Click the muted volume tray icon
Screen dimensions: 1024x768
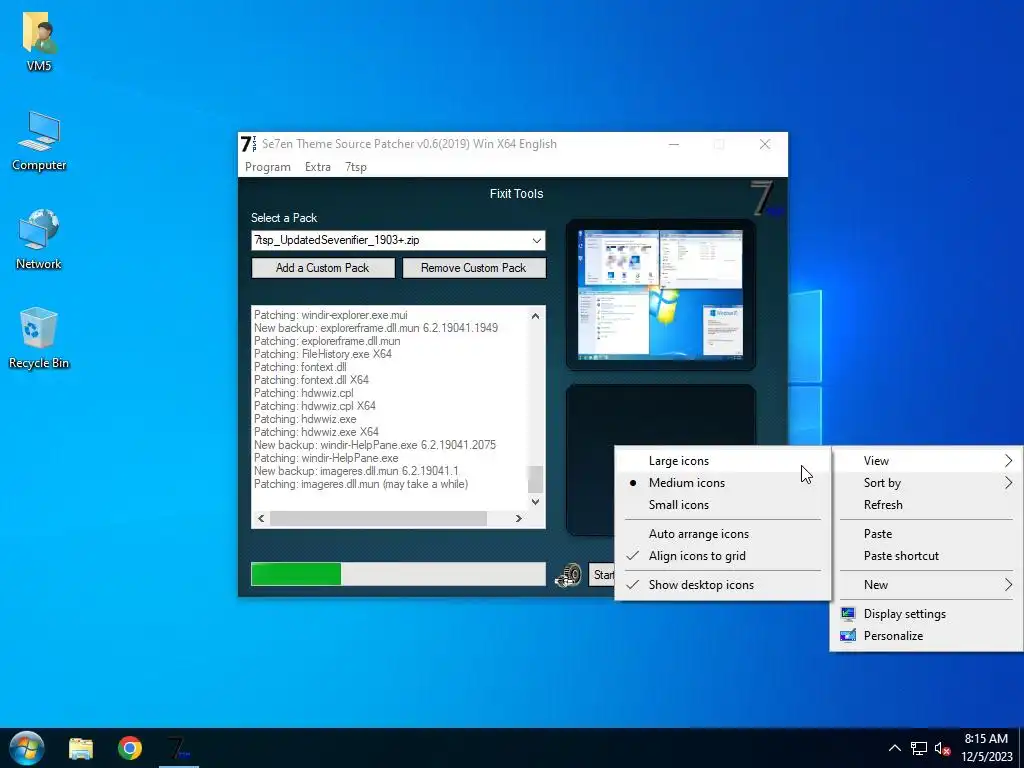tap(942, 748)
